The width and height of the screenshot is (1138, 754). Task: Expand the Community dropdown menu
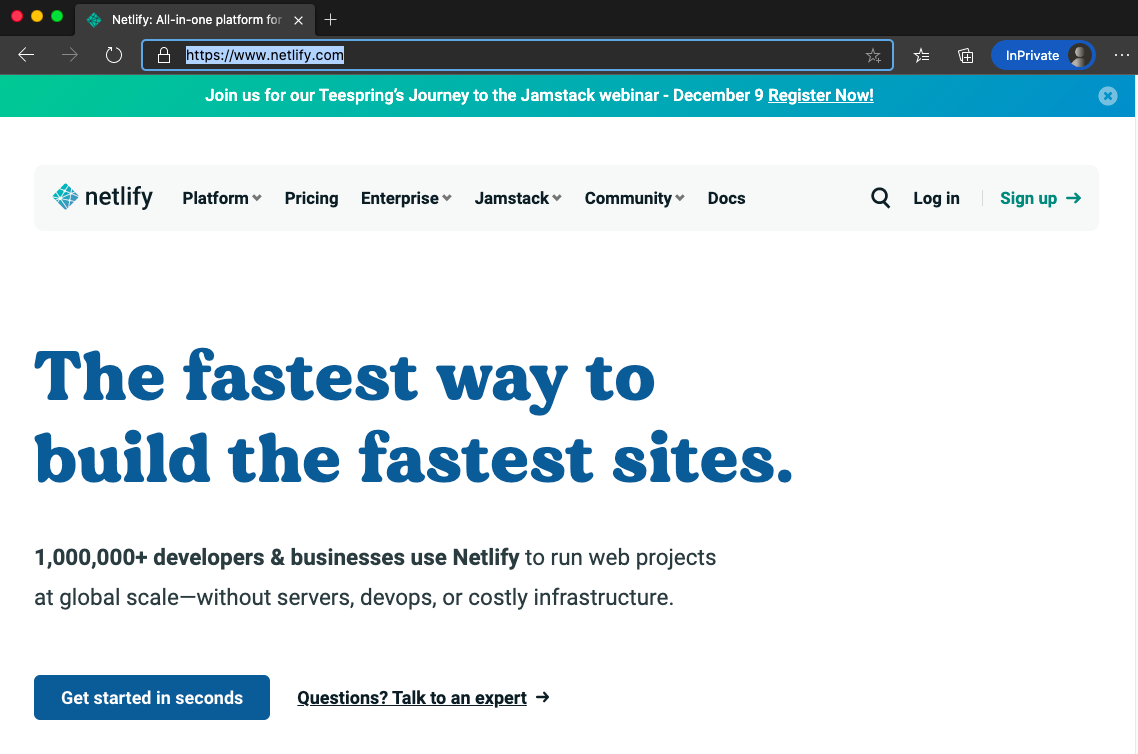pos(635,198)
